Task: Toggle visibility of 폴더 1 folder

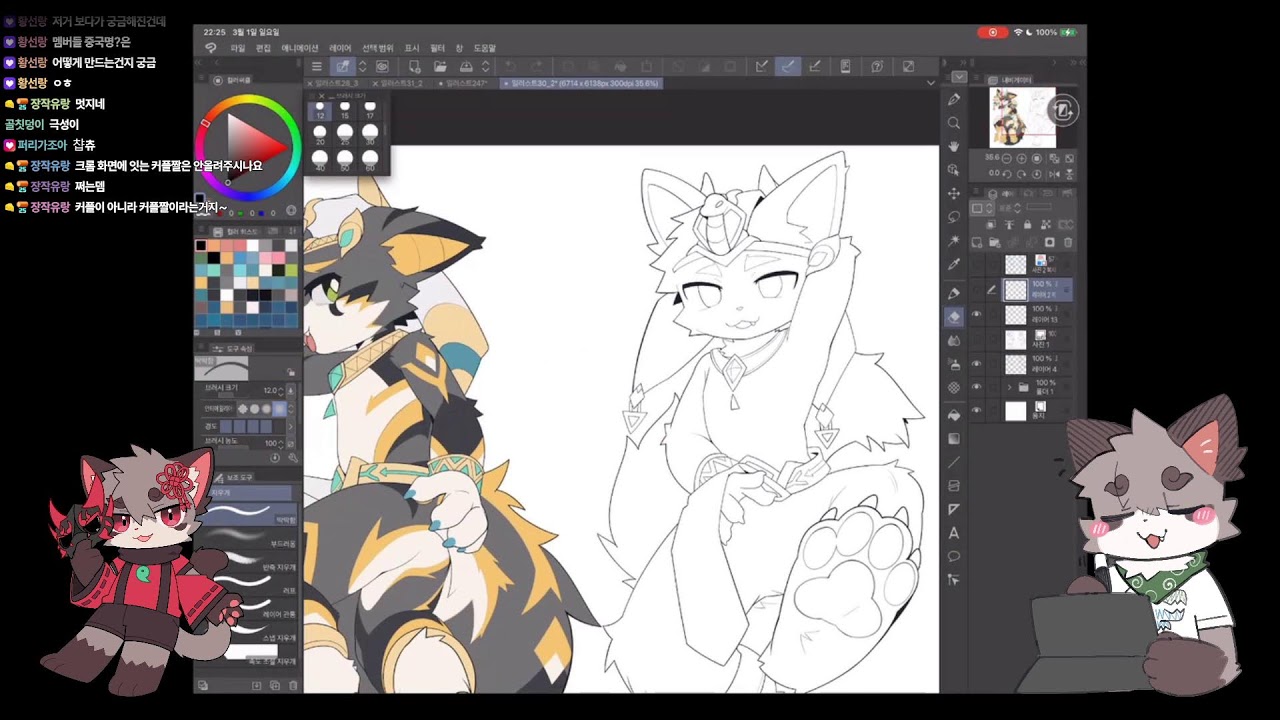Action: 977,388
